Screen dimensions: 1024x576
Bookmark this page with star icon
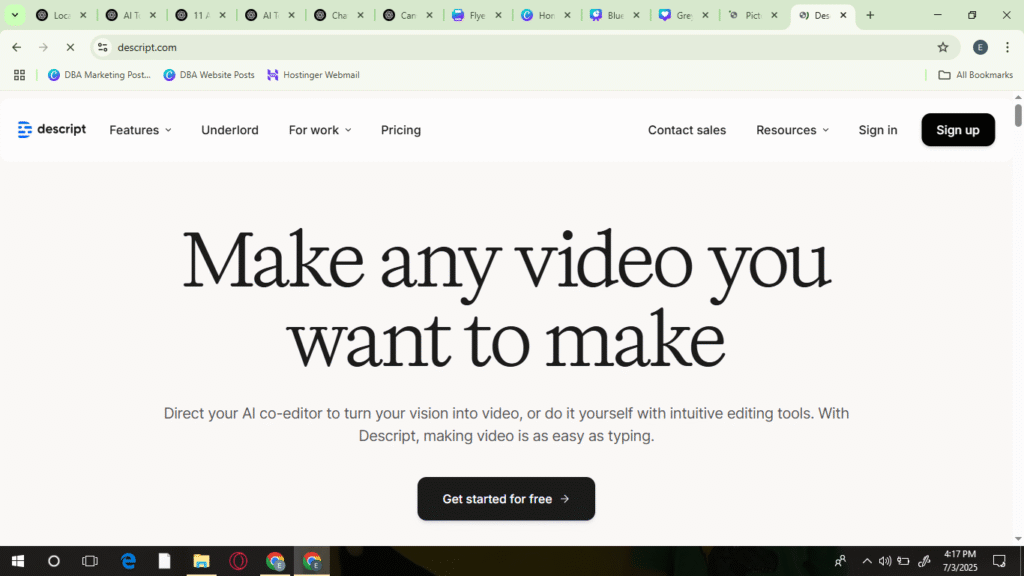click(x=942, y=47)
